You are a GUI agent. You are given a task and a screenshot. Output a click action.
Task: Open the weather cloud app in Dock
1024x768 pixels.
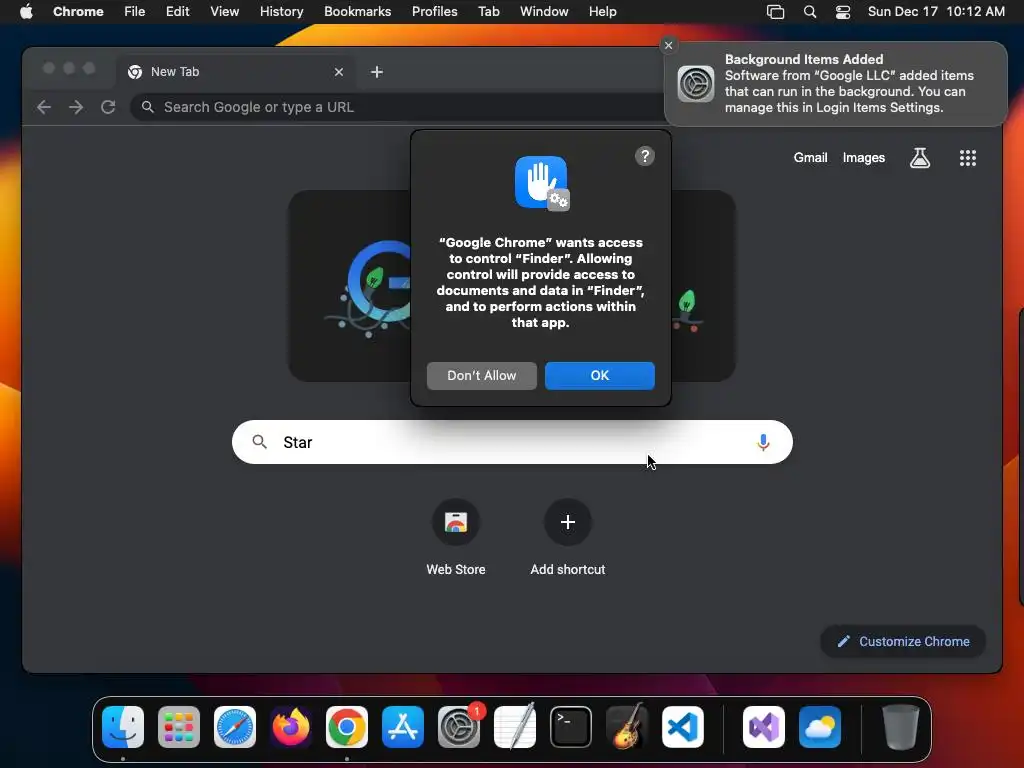[820, 727]
